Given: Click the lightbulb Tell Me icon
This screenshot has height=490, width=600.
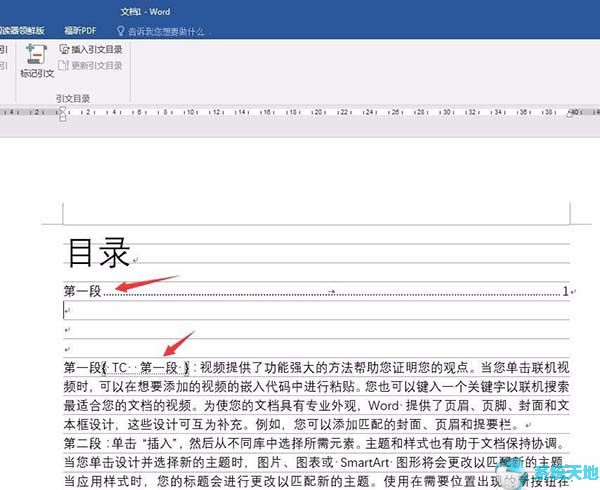Looking at the screenshot, I should click(x=118, y=31).
